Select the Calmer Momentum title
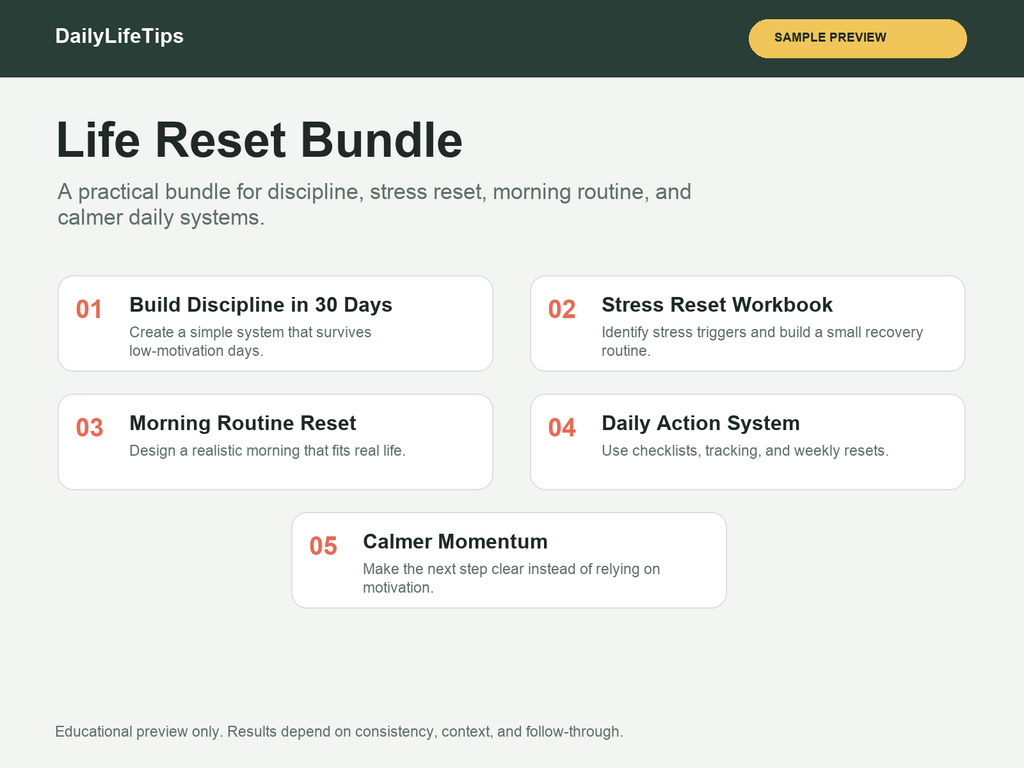The height and width of the screenshot is (768, 1024). [x=455, y=541]
